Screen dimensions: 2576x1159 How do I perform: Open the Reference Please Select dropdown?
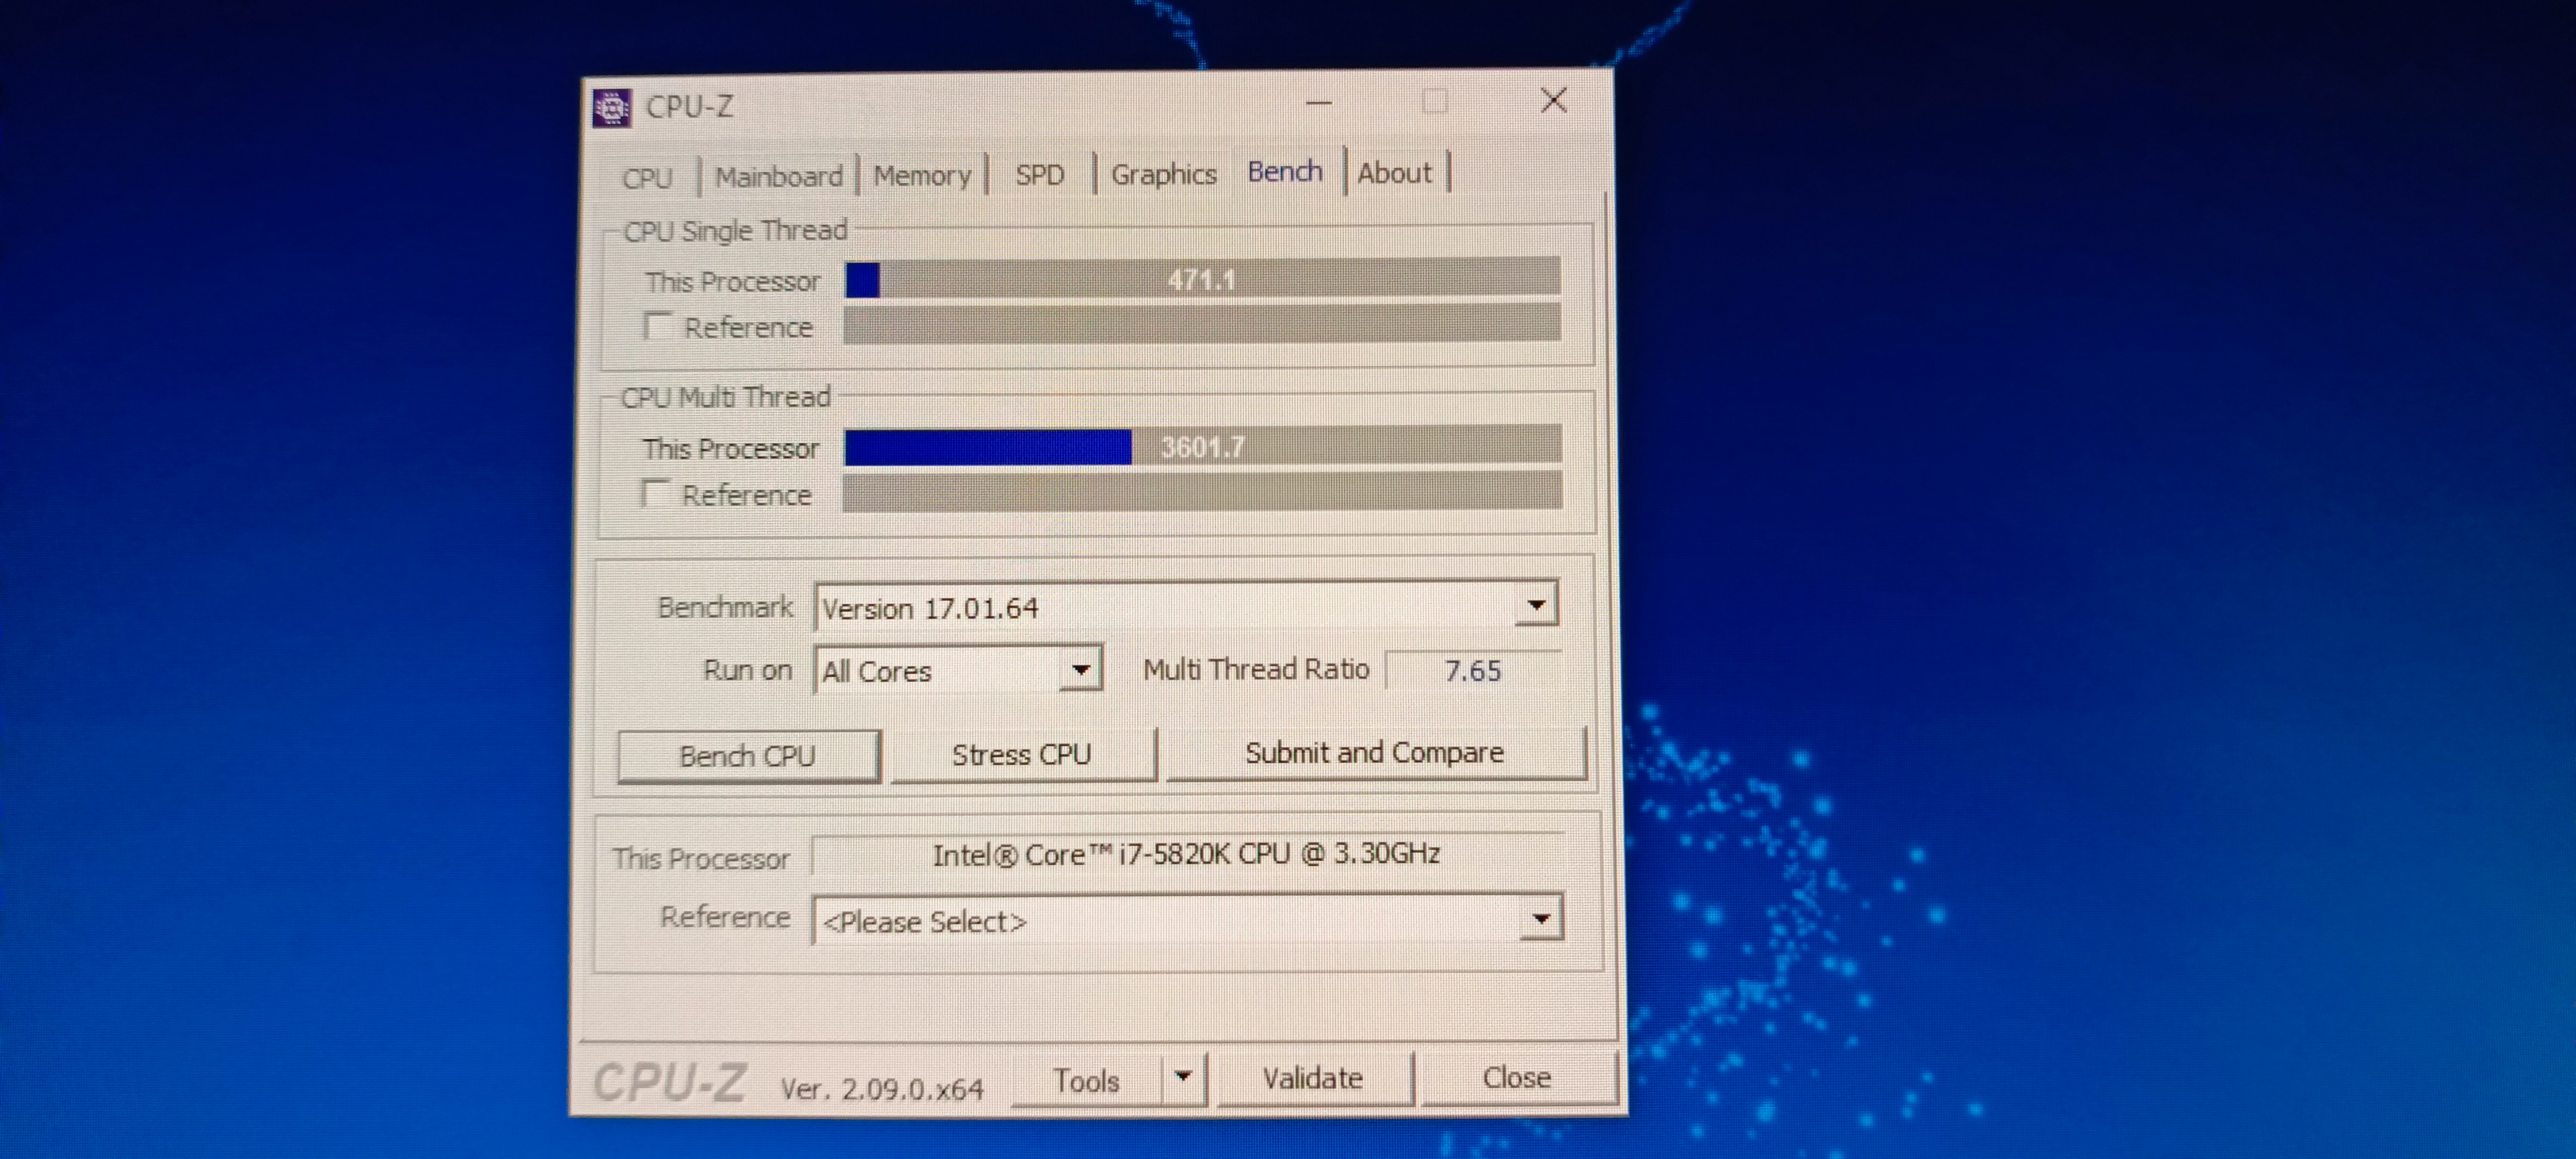(1187, 920)
